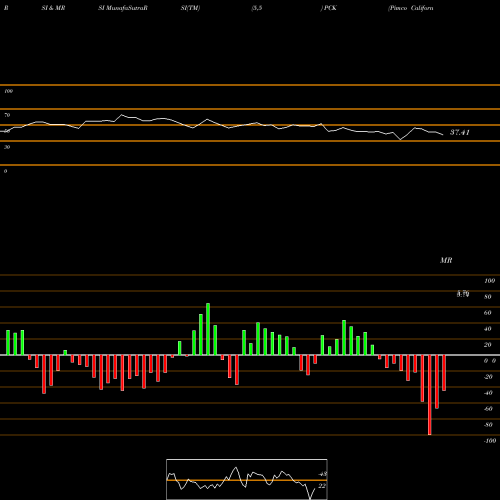The height and width of the screenshot is (500, 500).
Task: Click the 48 label in mini chart
Action: [322, 474]
